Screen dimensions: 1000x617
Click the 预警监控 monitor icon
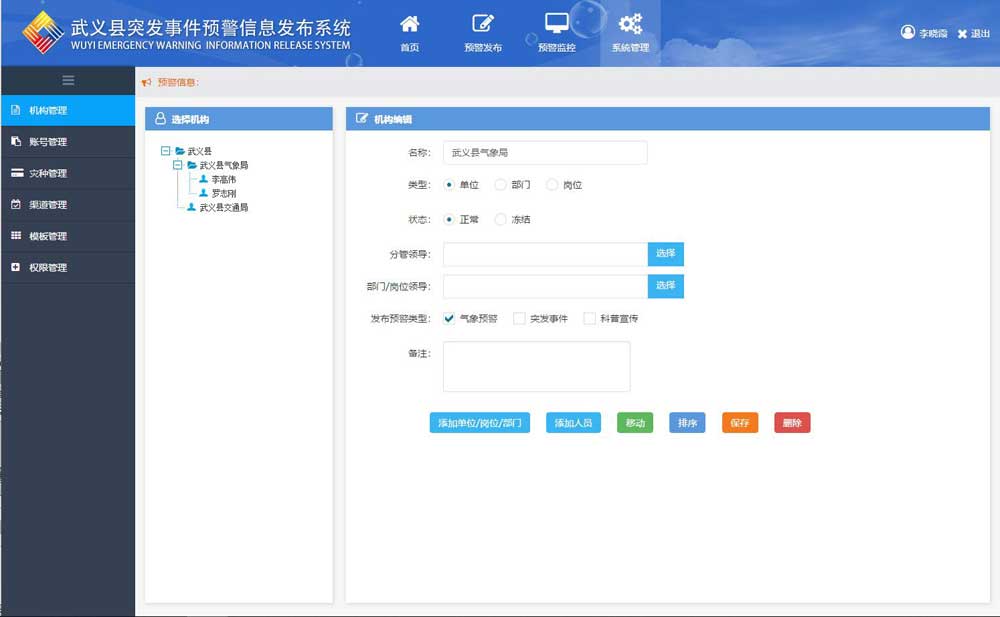tap(557, 24)
